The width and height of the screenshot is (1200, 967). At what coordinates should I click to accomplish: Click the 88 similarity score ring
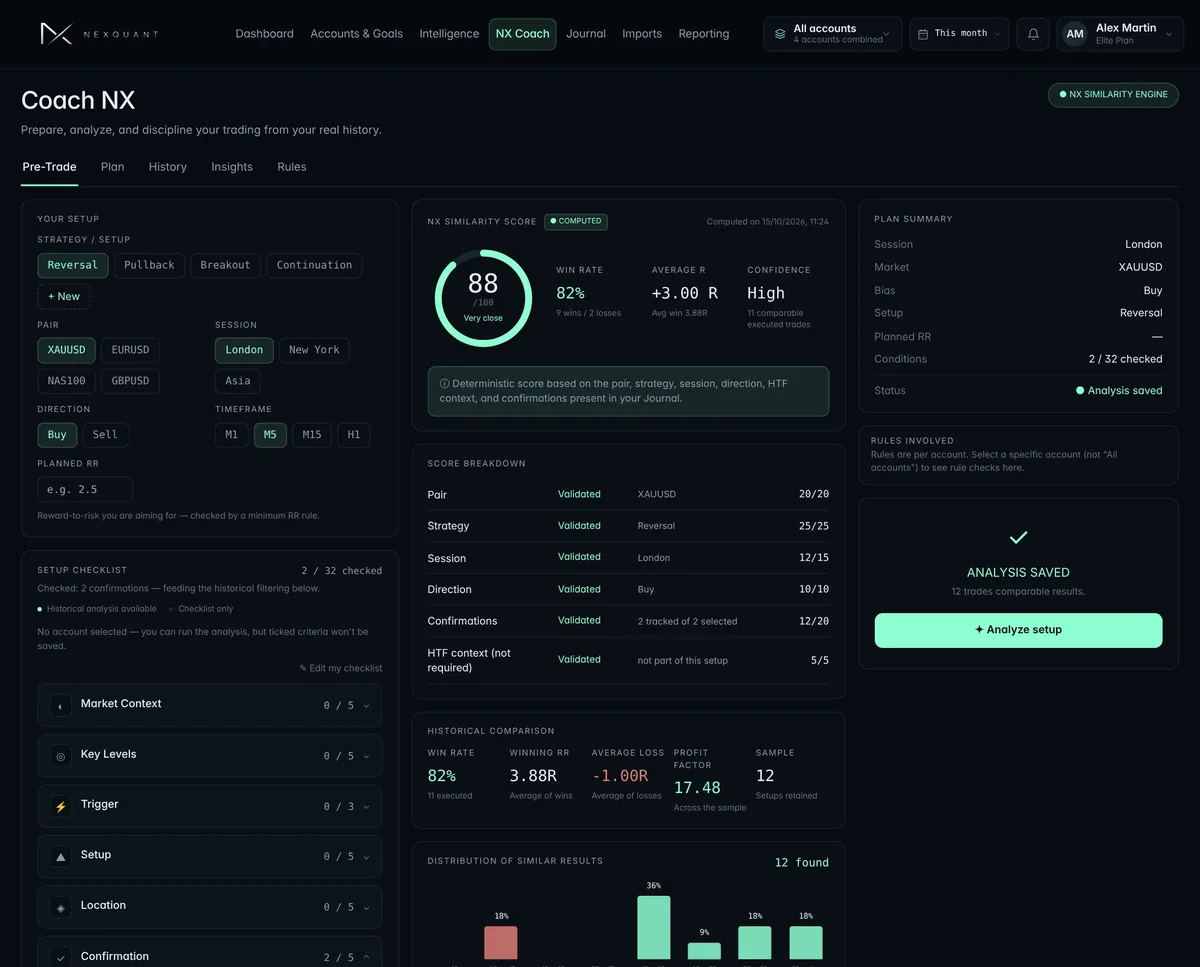[483, 298]
